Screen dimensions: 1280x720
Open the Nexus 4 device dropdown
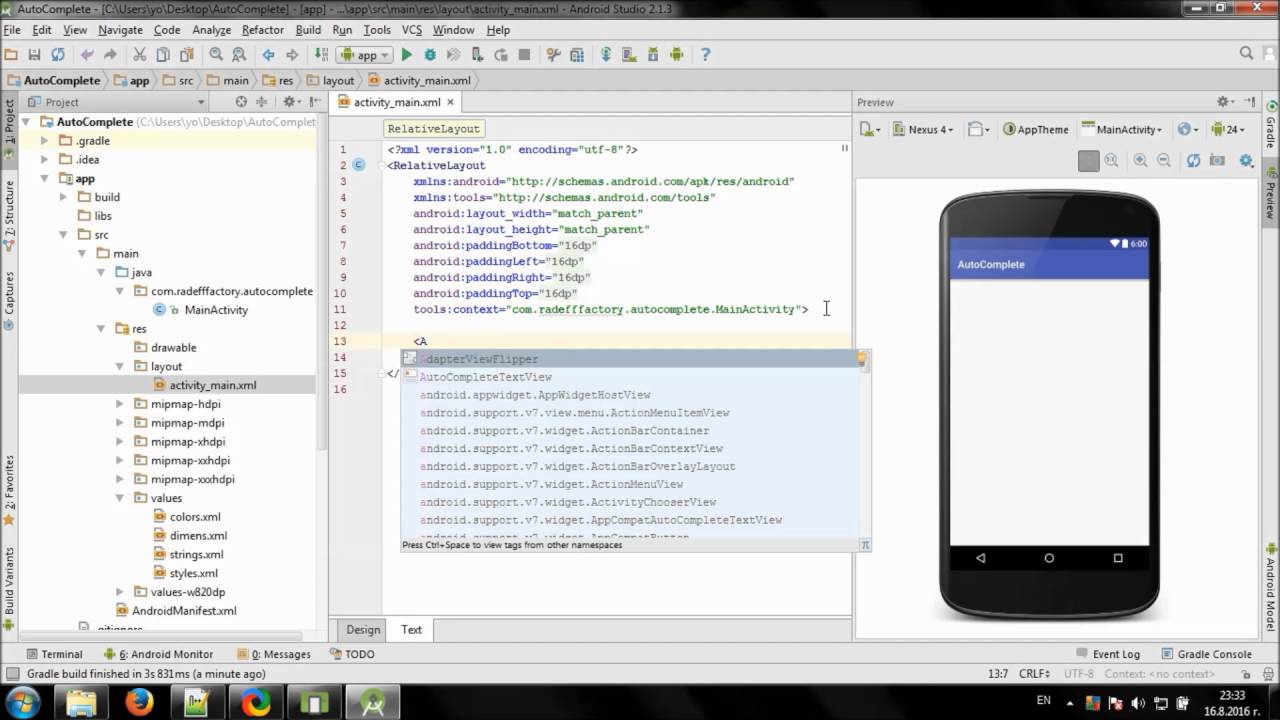922,129
